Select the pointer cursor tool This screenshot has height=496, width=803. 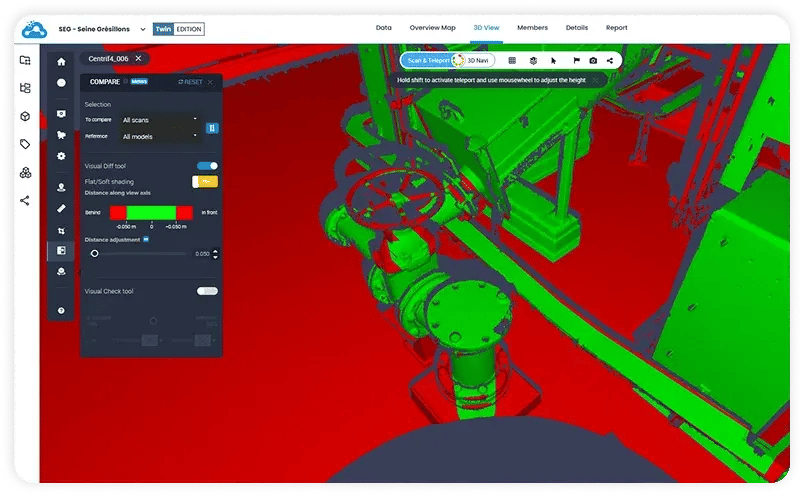tap(554, 60)
